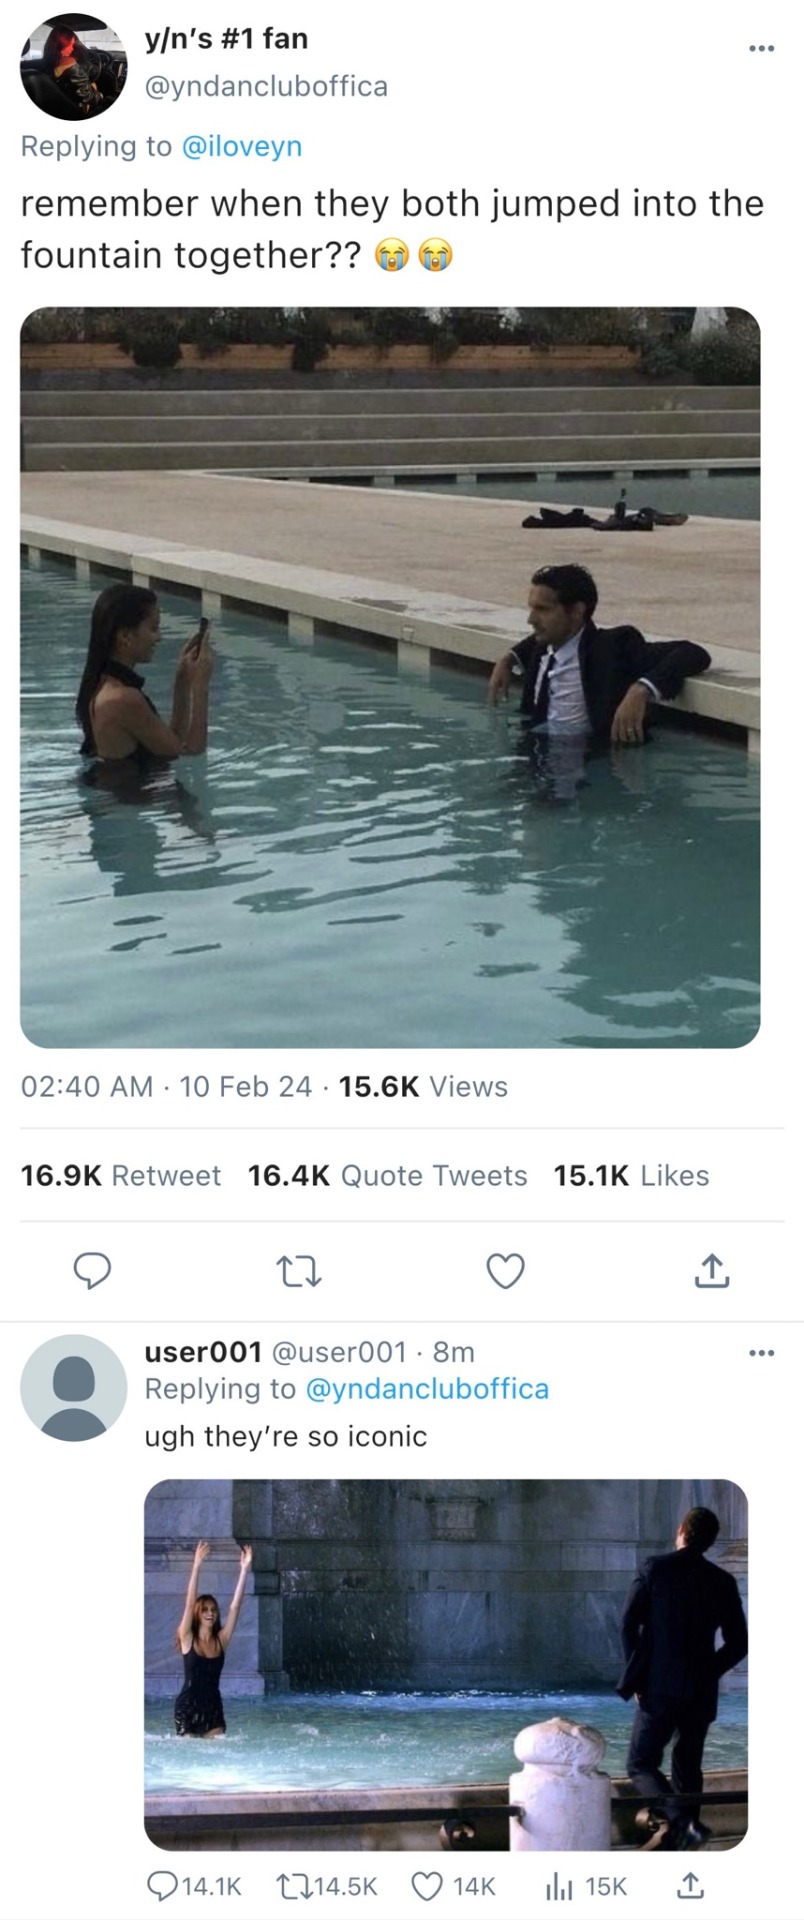Open user001's default avatar
The height and width of the screenshot is (1920, 804).
pos(73,1387)
